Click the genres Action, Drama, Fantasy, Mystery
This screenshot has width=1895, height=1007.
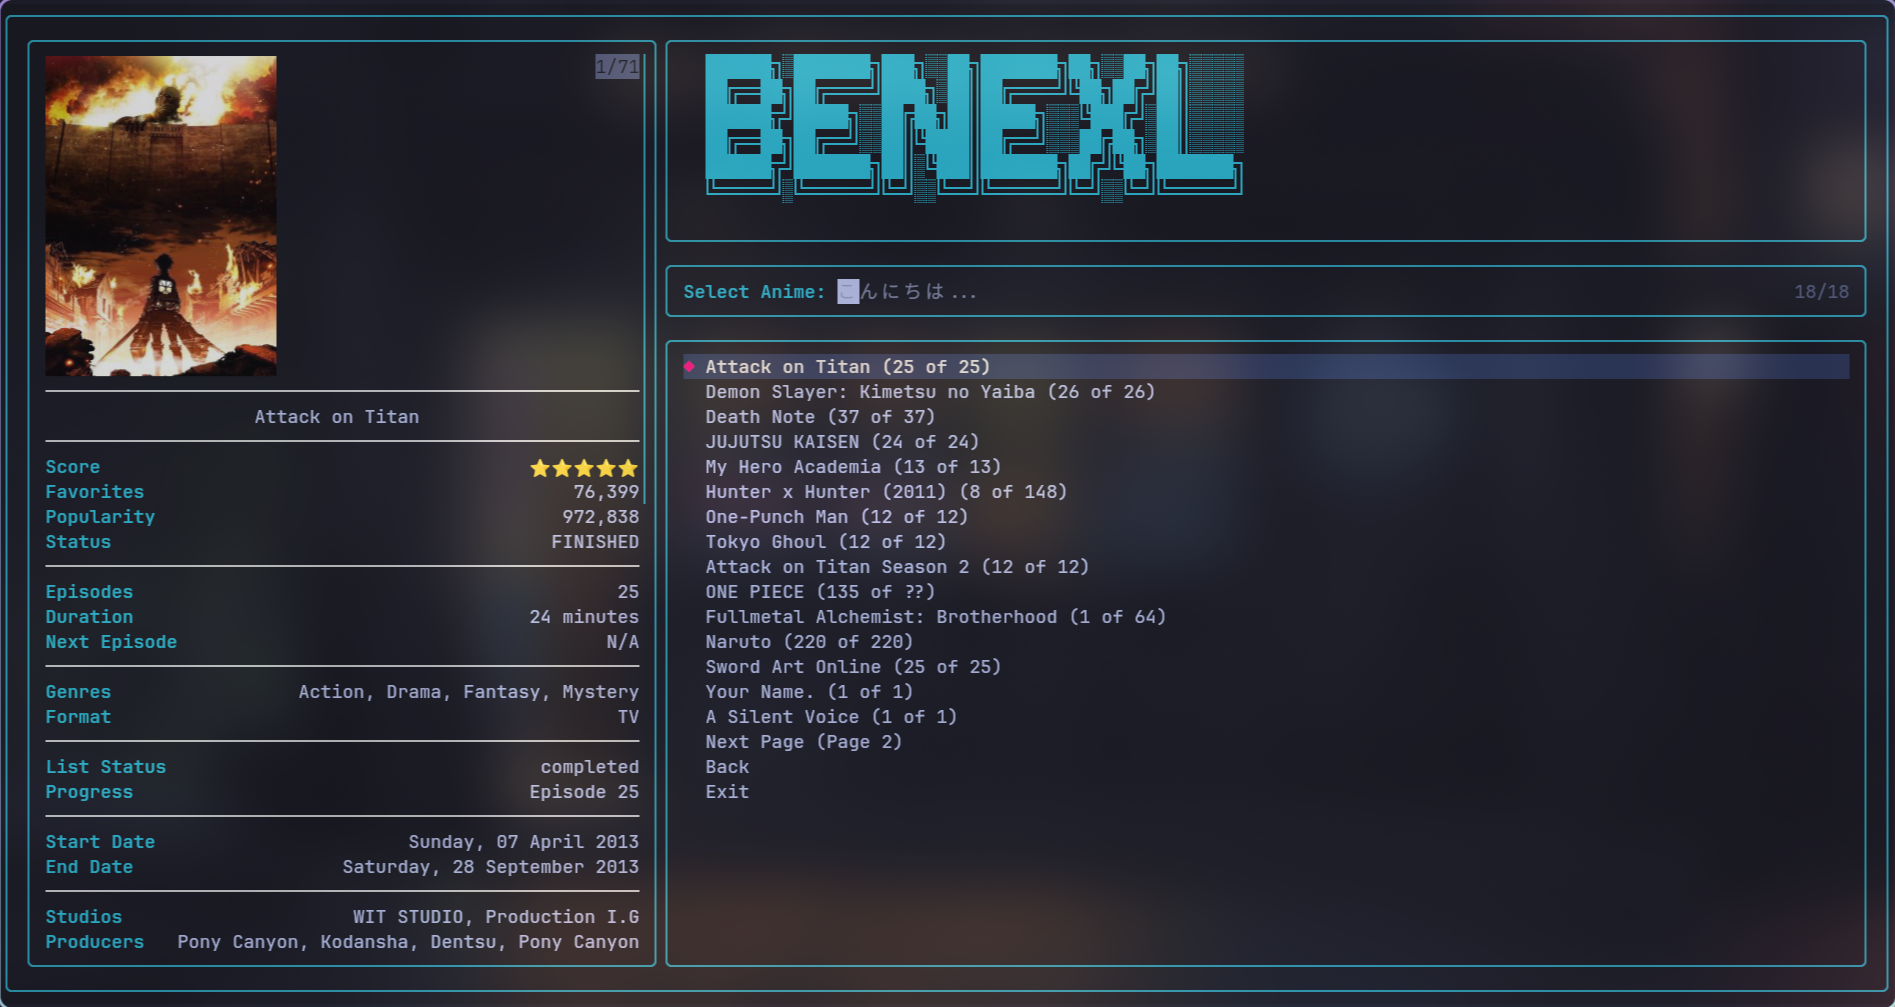[468, 692]
